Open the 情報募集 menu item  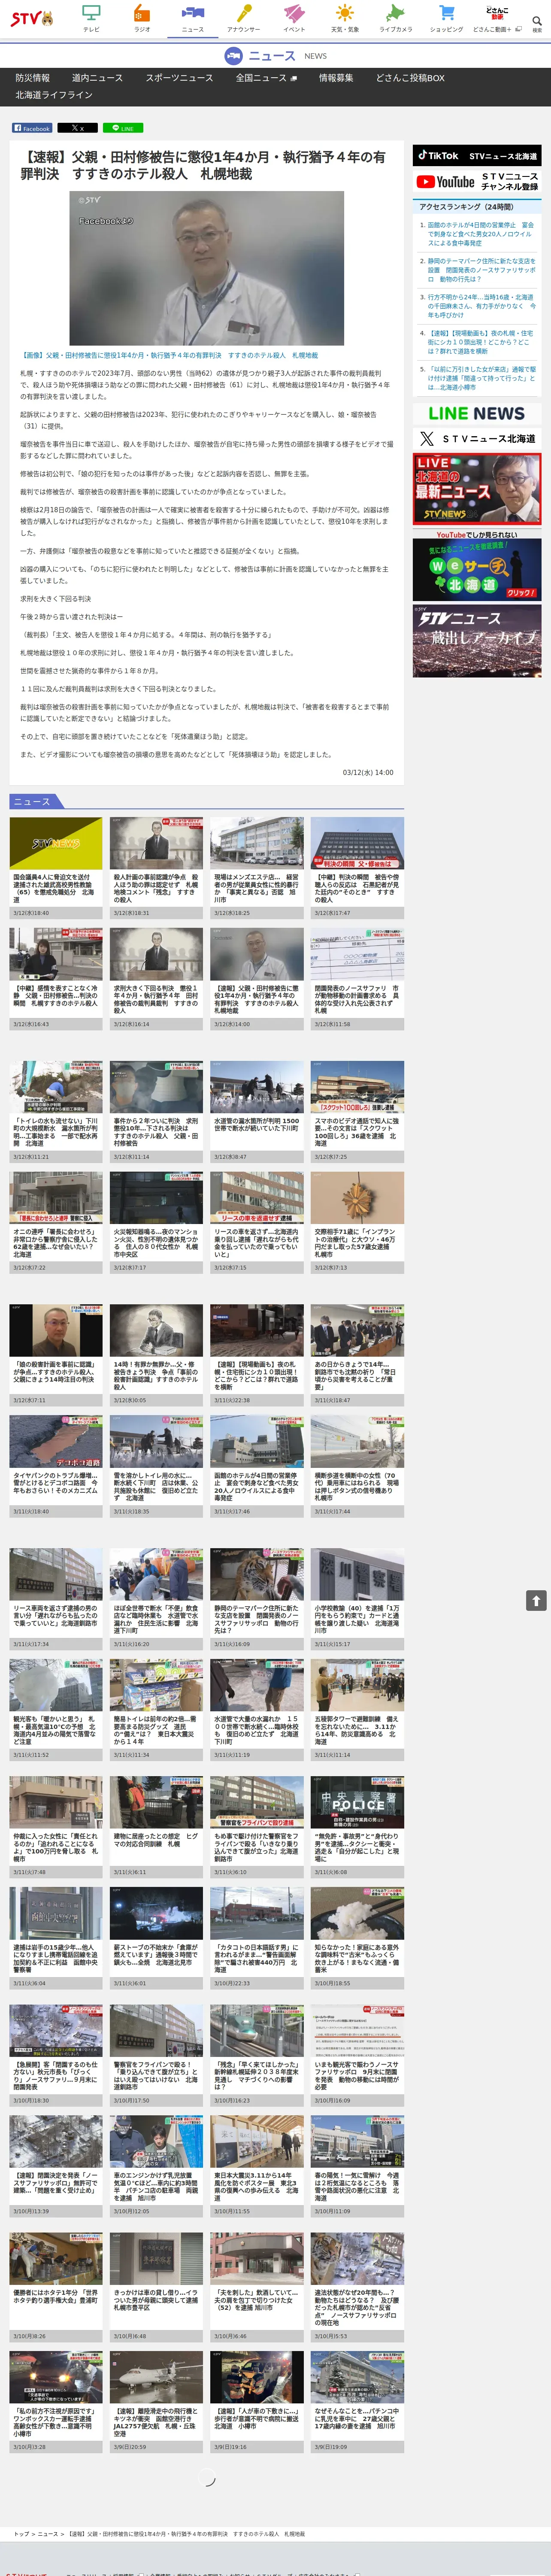coord(336,78)
